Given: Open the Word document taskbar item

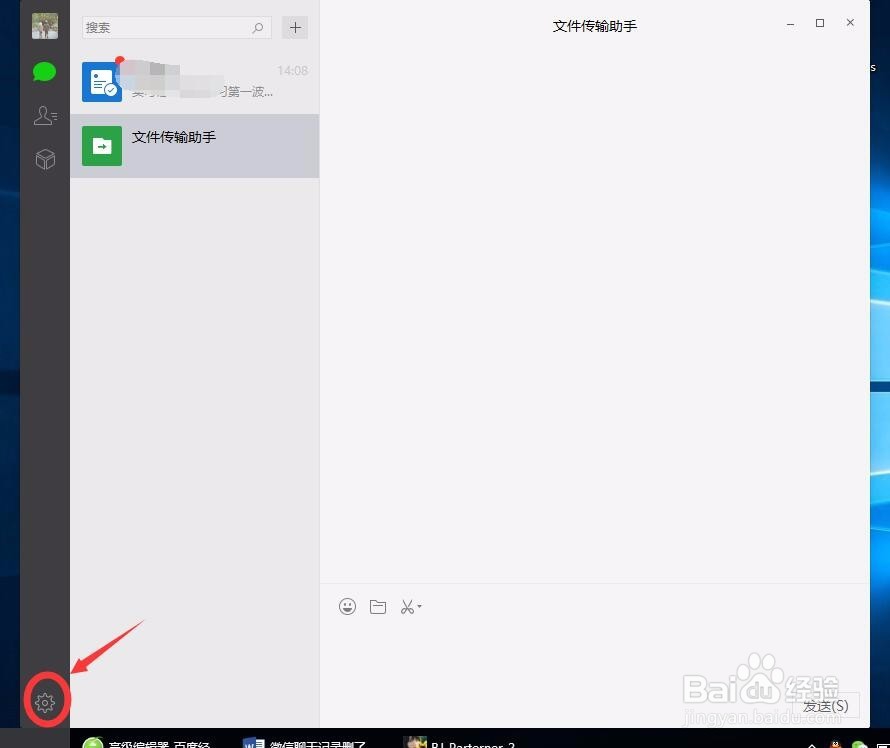Looking at the screenshot, I should [x=305, y=742].
